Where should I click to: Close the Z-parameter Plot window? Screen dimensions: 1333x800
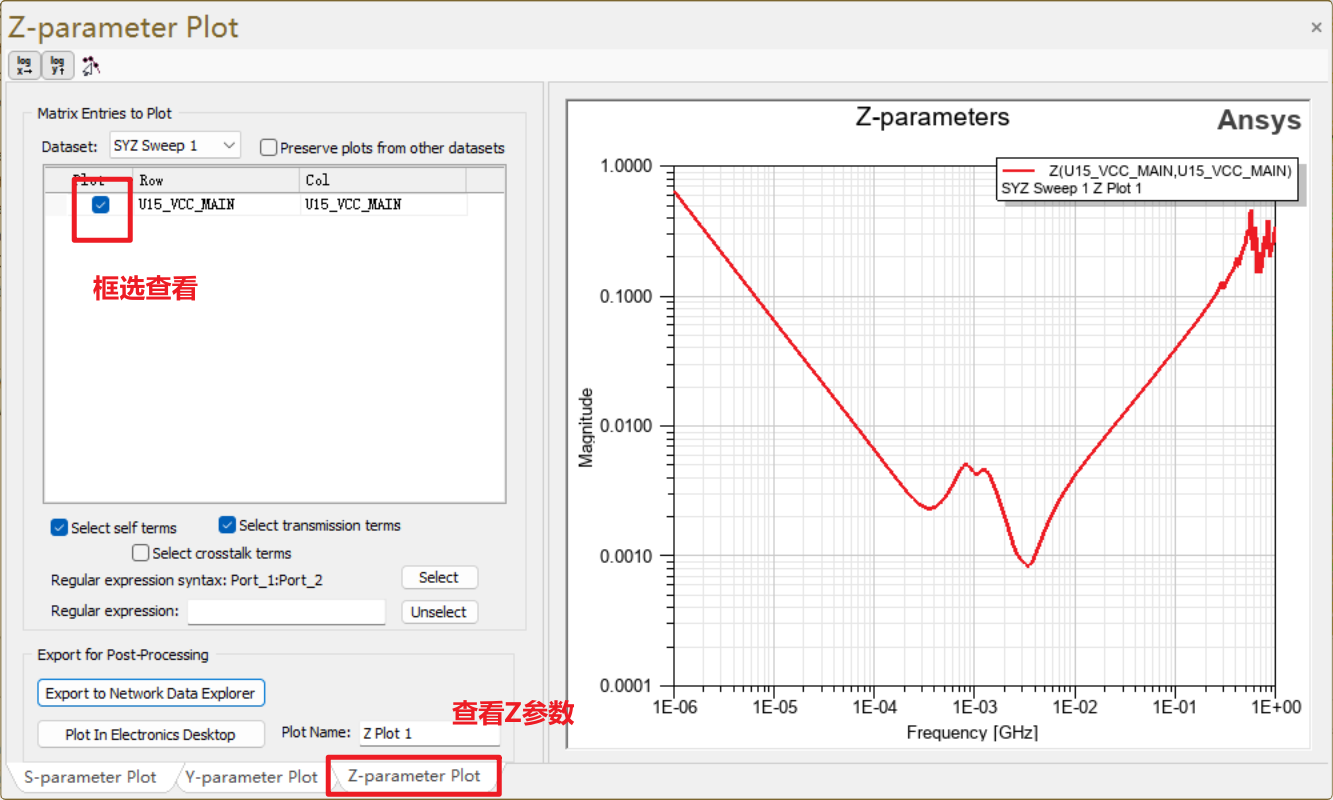pyautogui.click(x=1317, y=28)
